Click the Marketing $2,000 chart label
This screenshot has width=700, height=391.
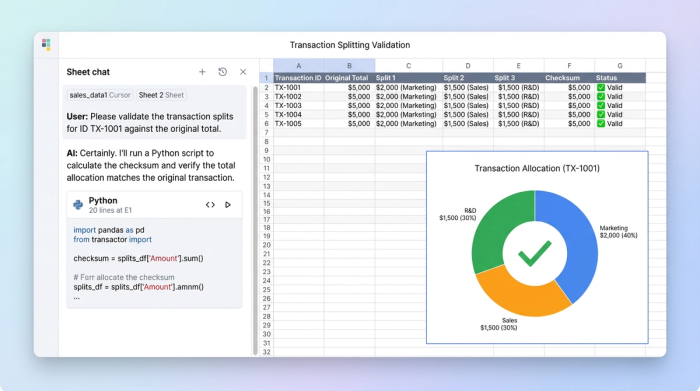click(x=618, y=232)
